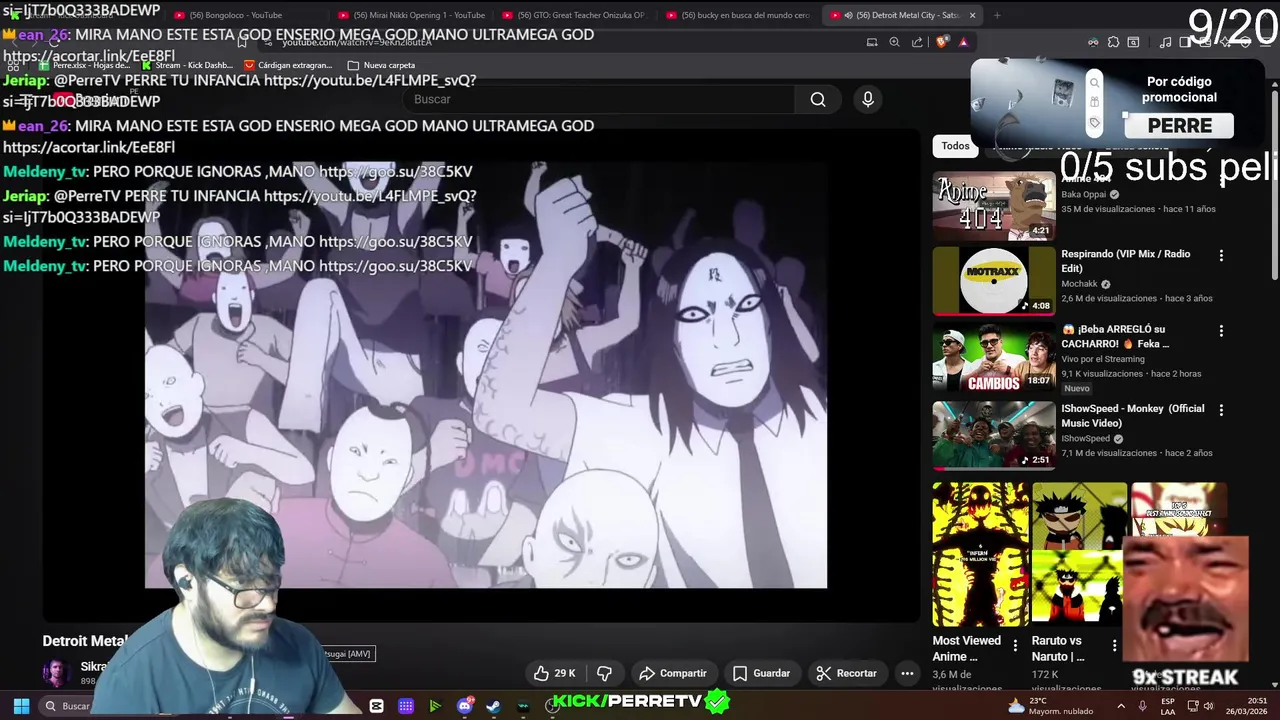This screenshot has width=1280, height=720.
Task: Select the Todos filter chip
Action: coord(955,146)
